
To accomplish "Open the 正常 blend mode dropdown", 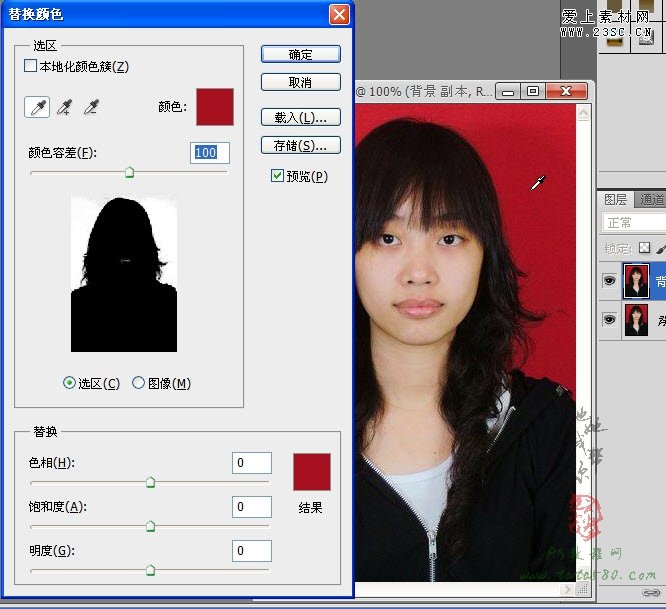I will pyautogui.click(x=634, y=223).
